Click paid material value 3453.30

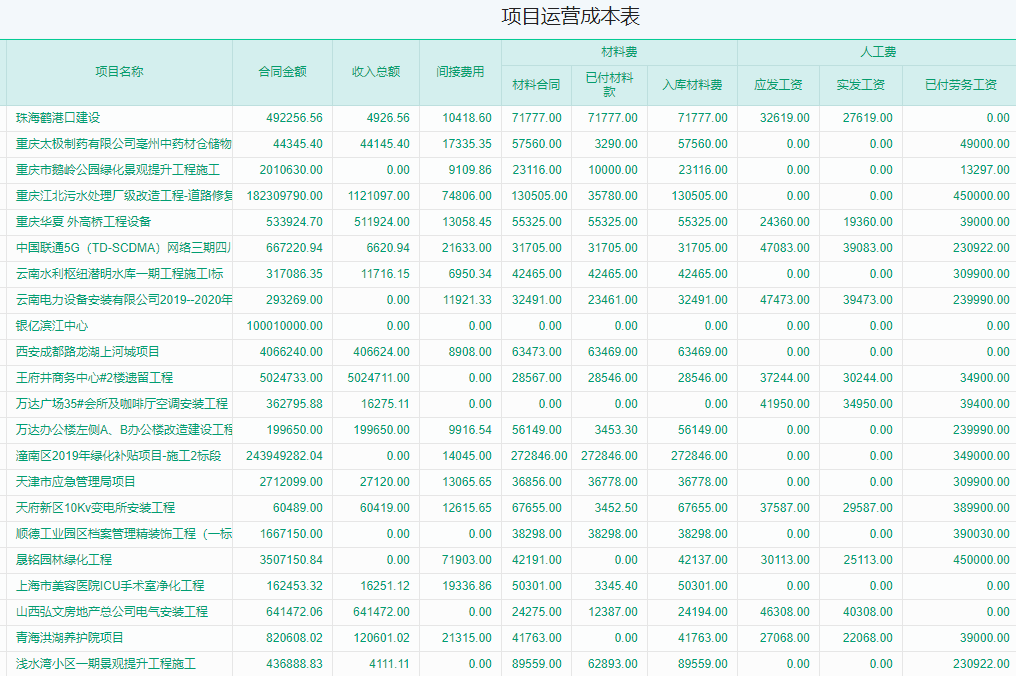click(x=616, y=429)
